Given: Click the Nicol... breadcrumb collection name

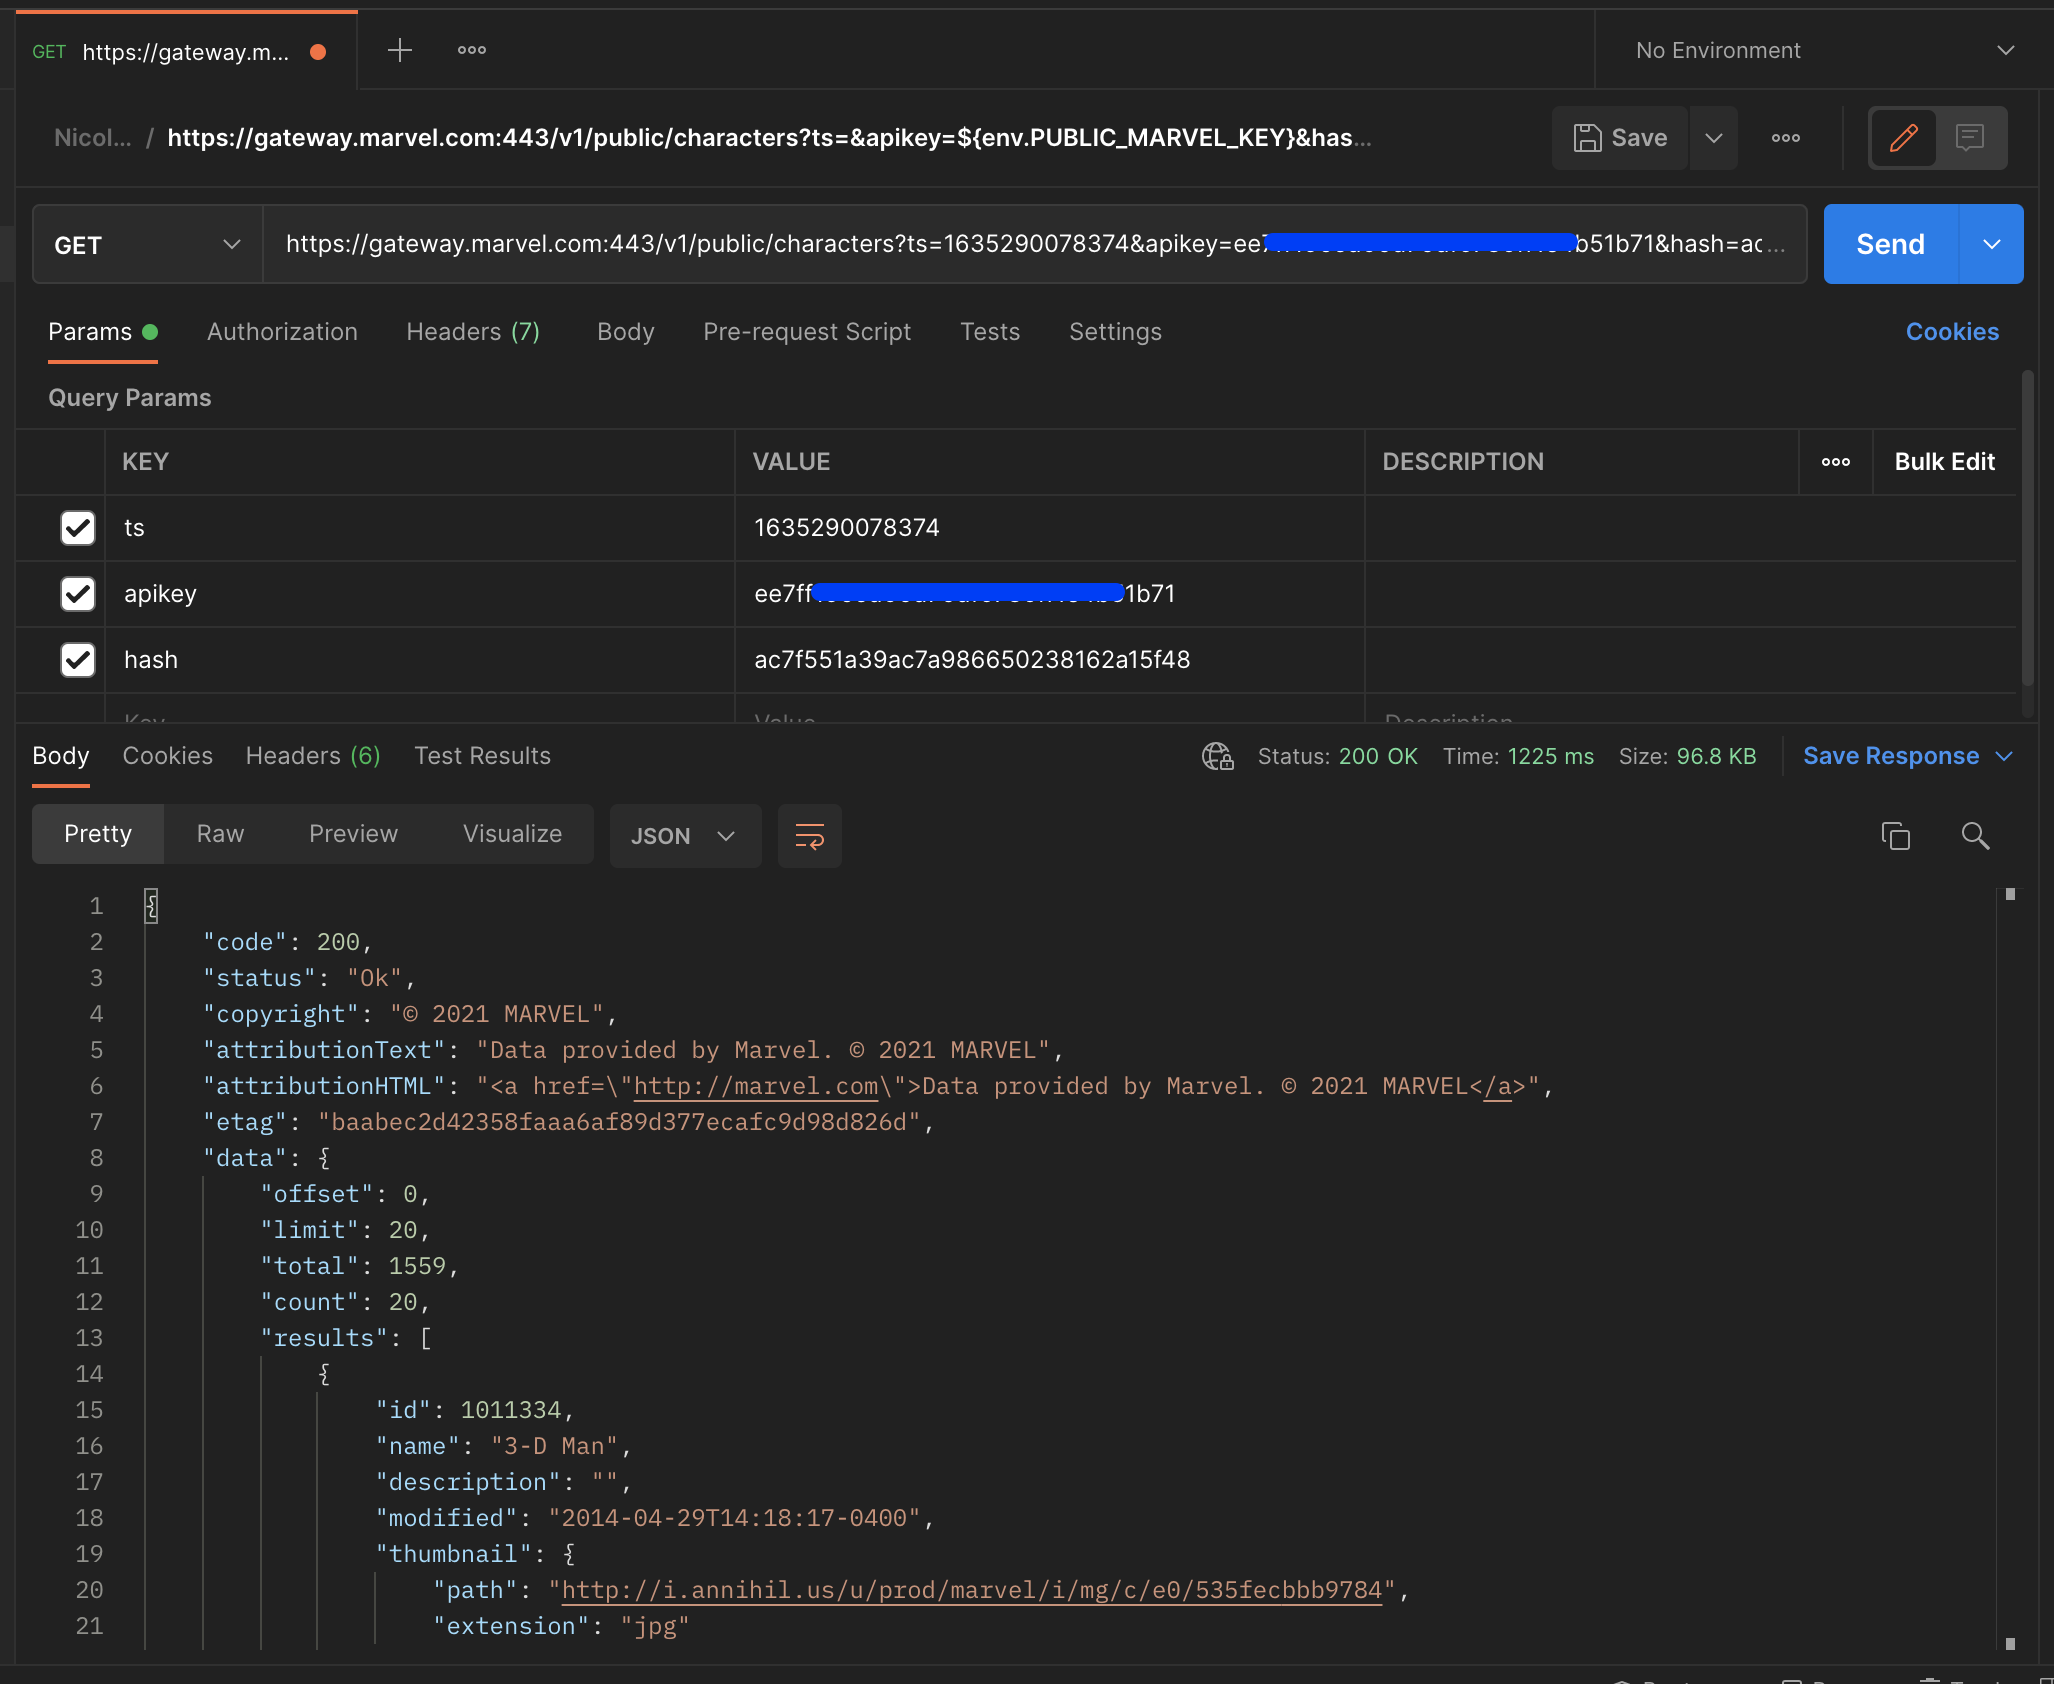Looking at the screenshot, I should click(x=92, y=138).
